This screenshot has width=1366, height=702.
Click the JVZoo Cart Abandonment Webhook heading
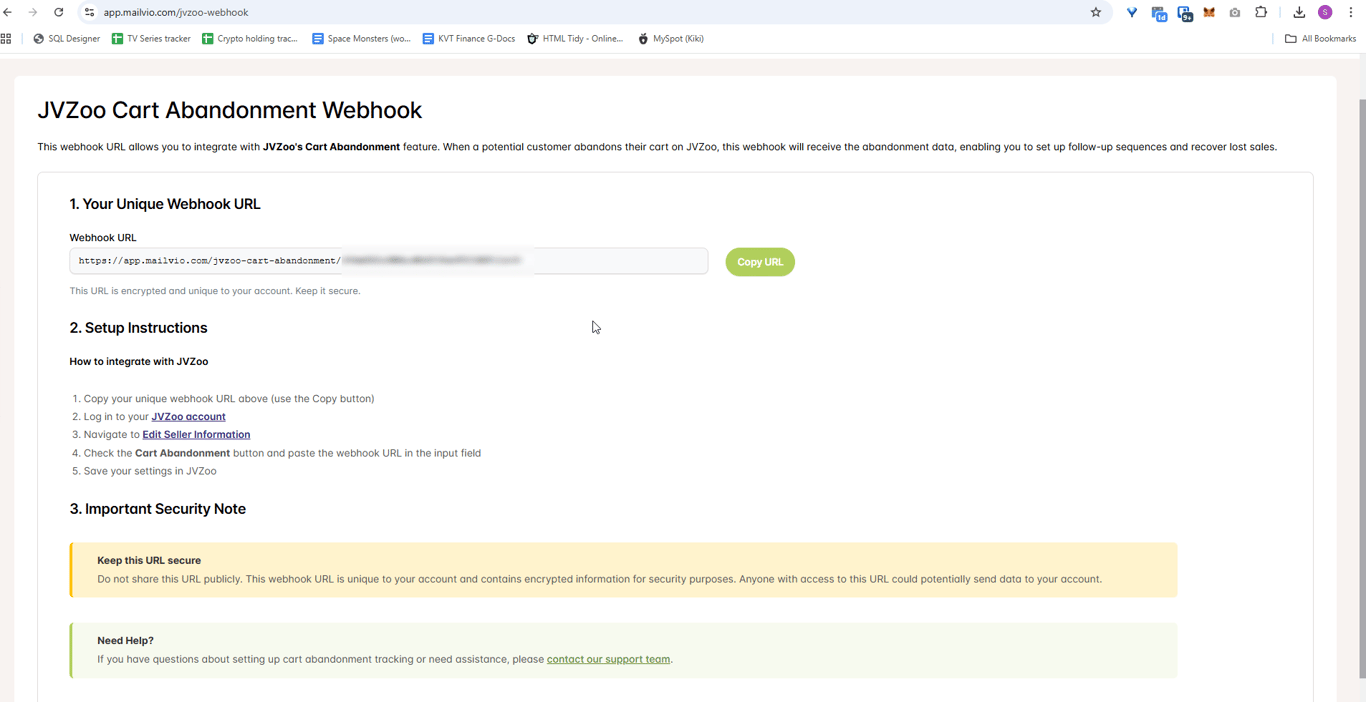230,110
